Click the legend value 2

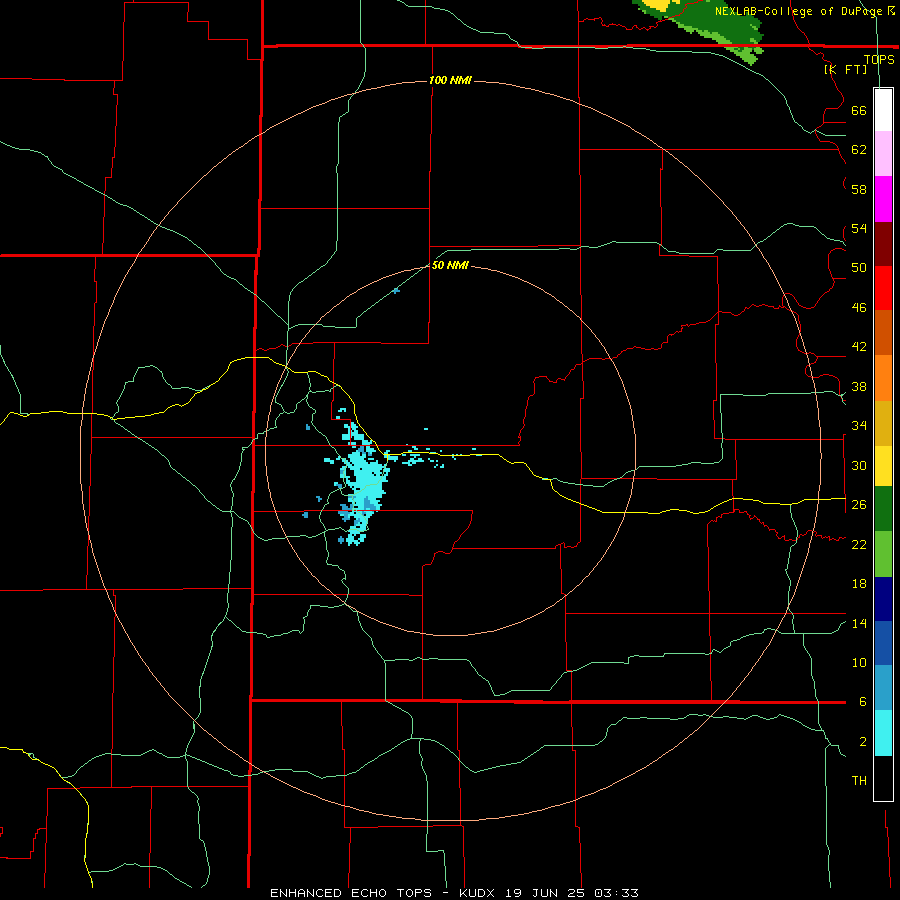863,742
